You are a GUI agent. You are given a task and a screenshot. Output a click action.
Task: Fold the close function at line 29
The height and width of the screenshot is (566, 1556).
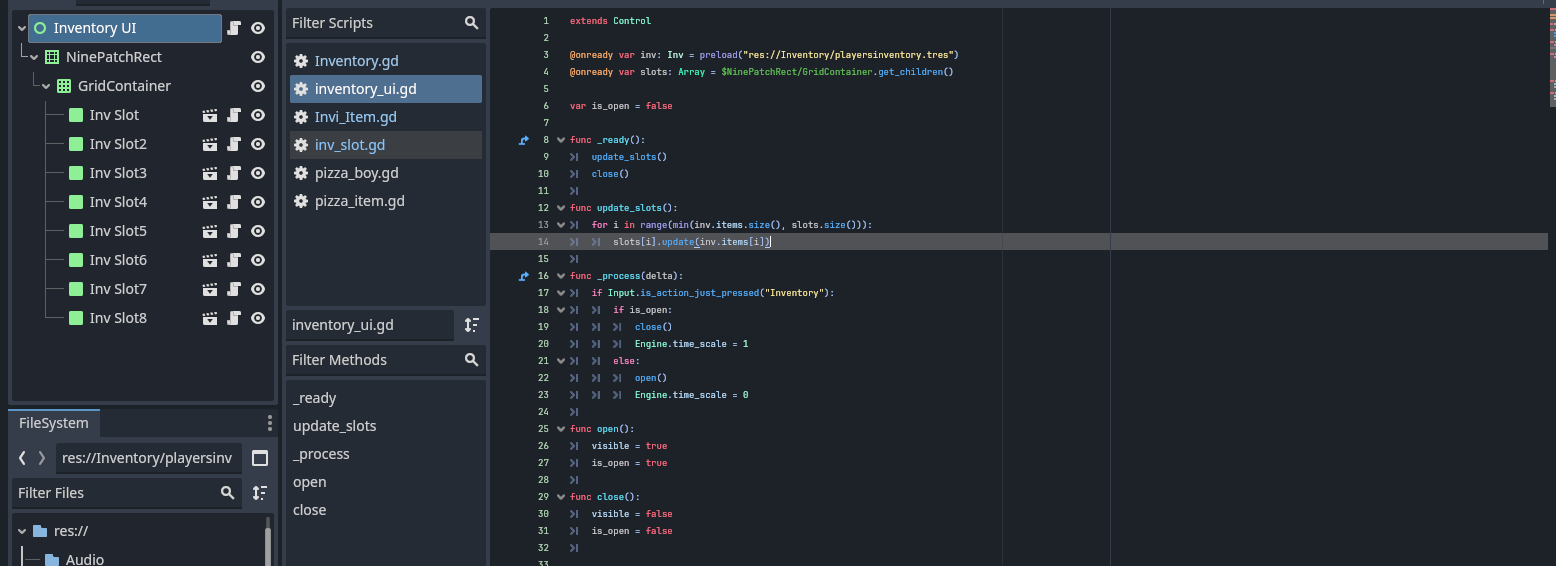[x=560, y=497]
